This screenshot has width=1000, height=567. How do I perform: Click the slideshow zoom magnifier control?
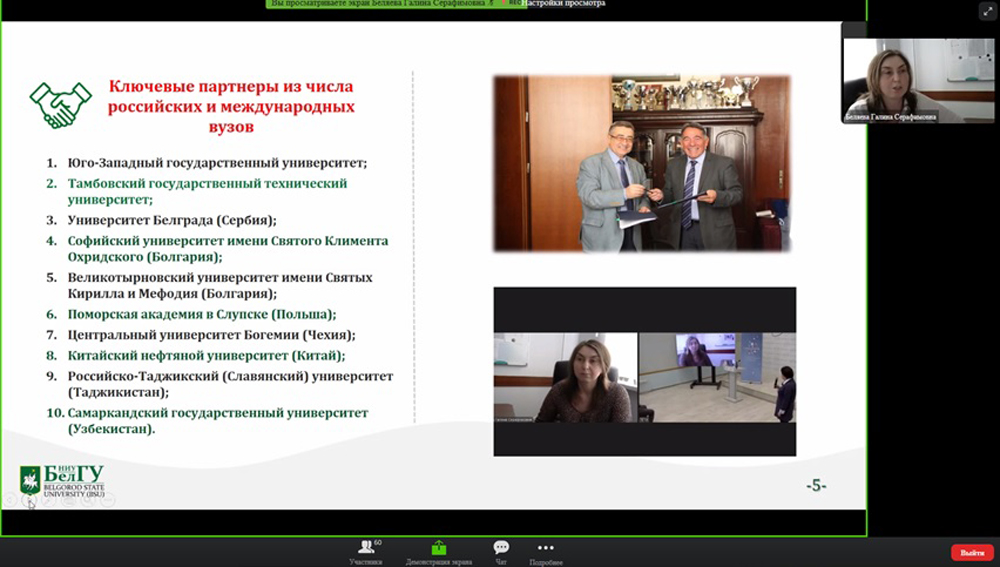coord(88,499)
